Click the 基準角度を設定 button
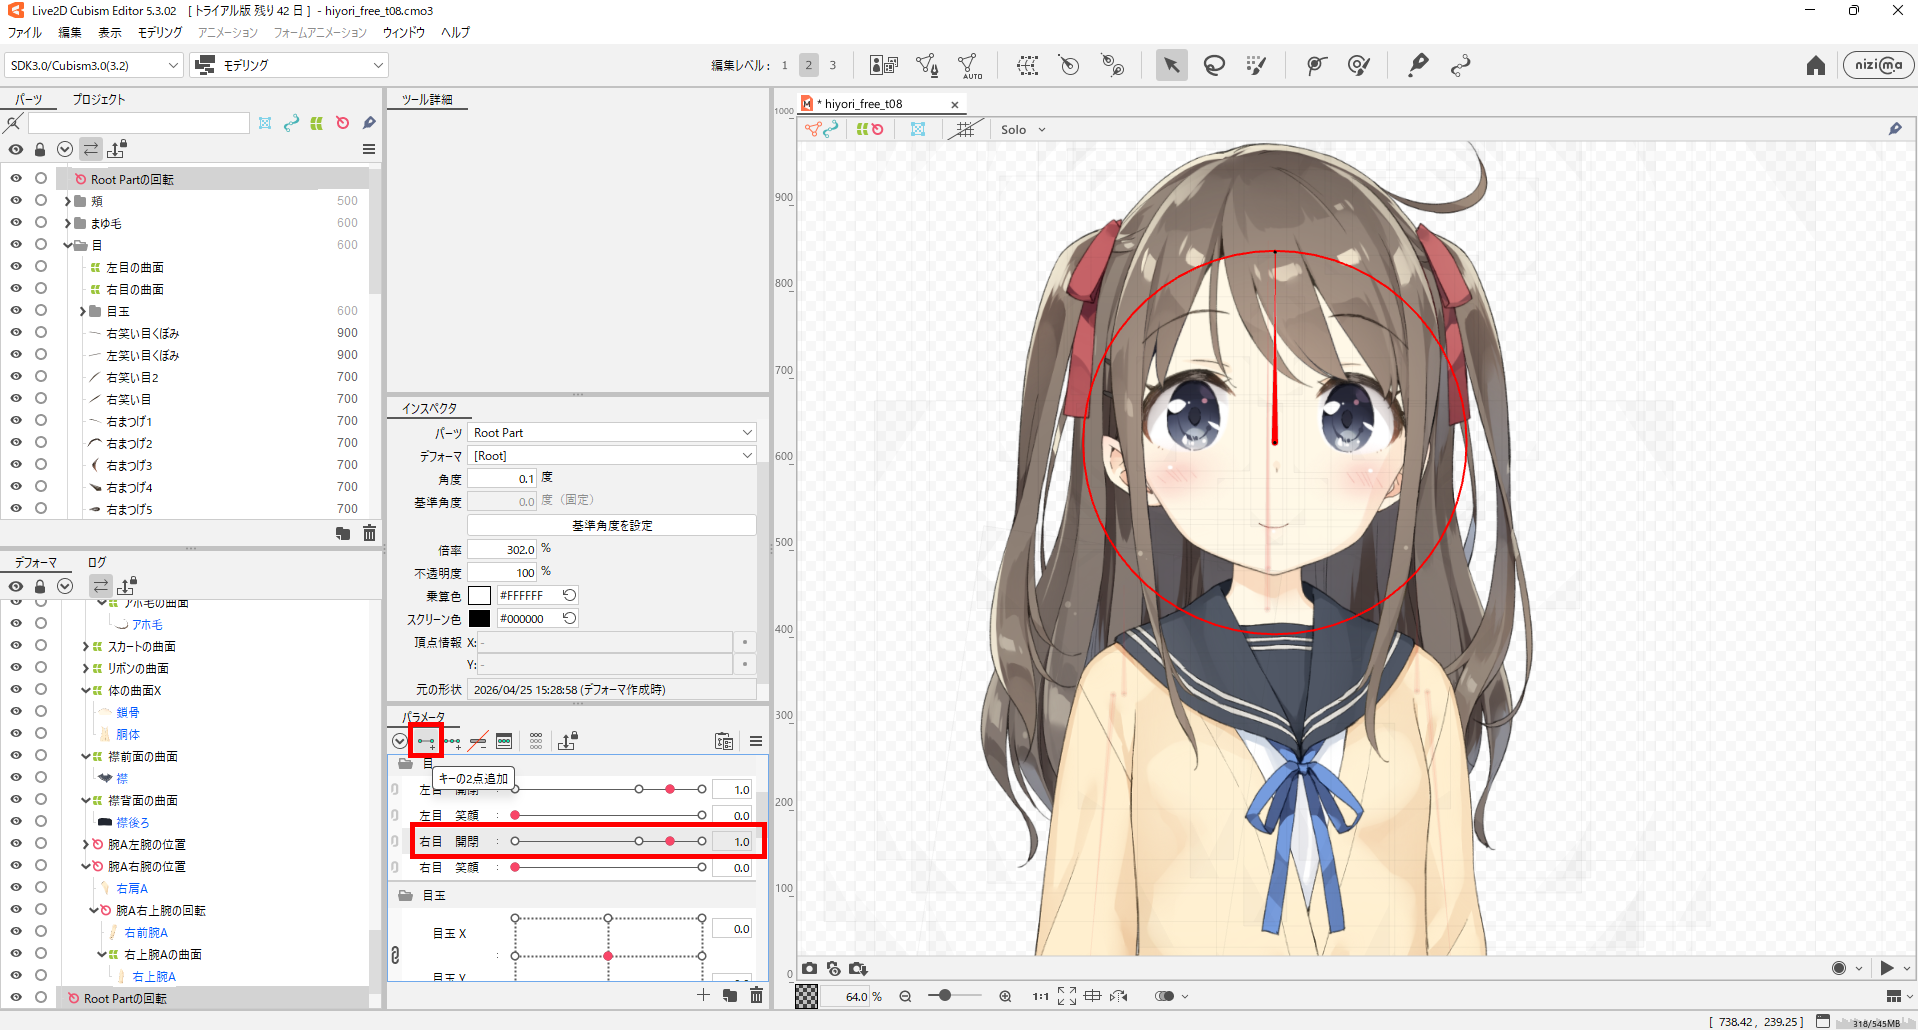Viewport: 1918px width, 1030px height. (612, 525)
